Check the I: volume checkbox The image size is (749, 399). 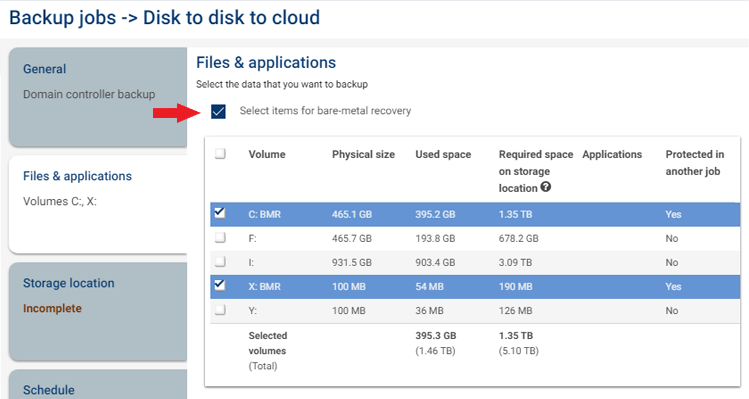[220, 261]
